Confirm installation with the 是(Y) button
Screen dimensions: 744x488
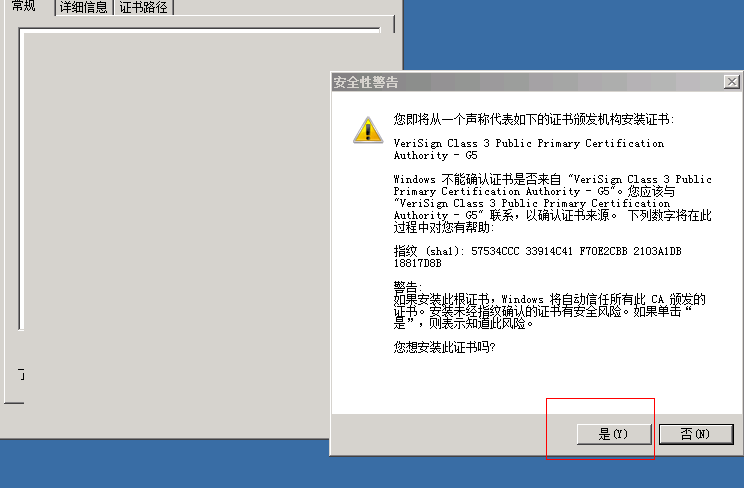coord(614,434)
